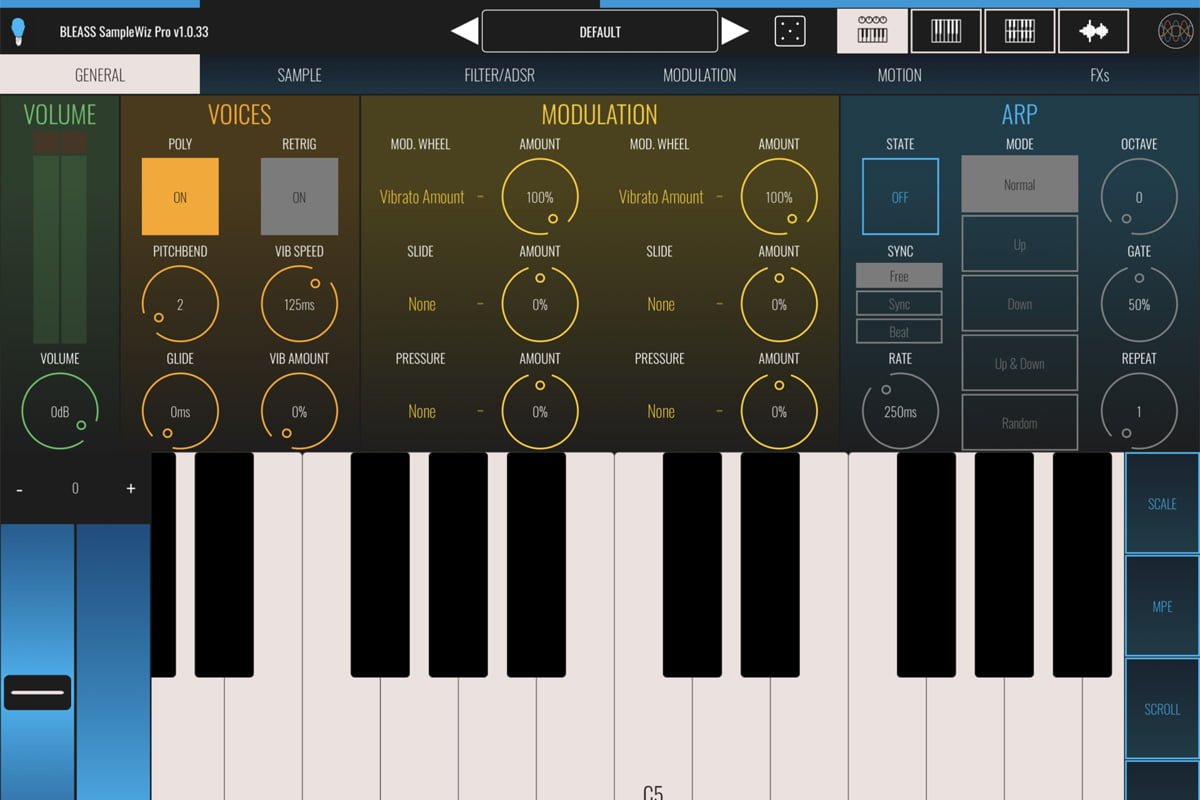Image resolution: width=1200 pixels, height=800 pixels.
Task: Open right PRESSURE None selector
Action: click(x=661, y=411)
